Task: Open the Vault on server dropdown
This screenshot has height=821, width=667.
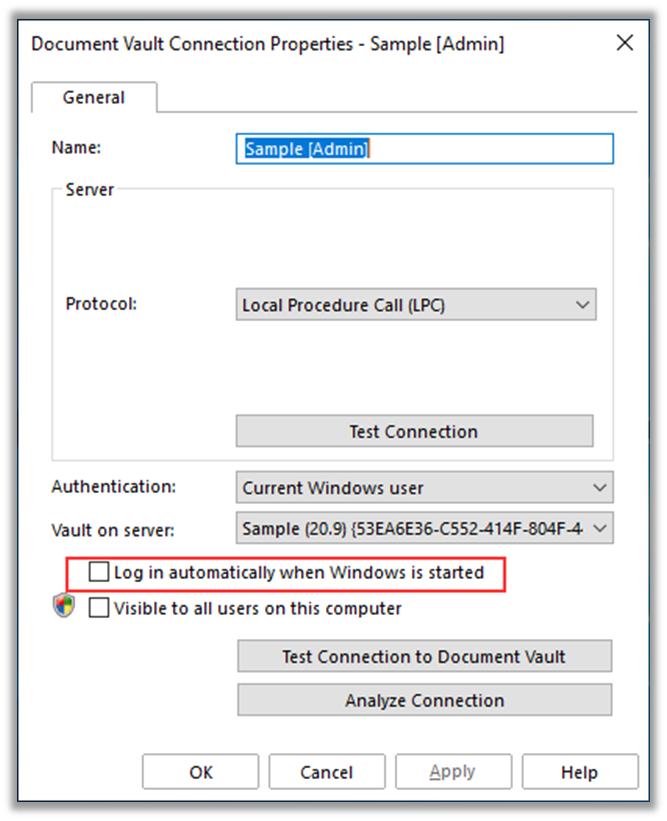Action: click(425, 528)
